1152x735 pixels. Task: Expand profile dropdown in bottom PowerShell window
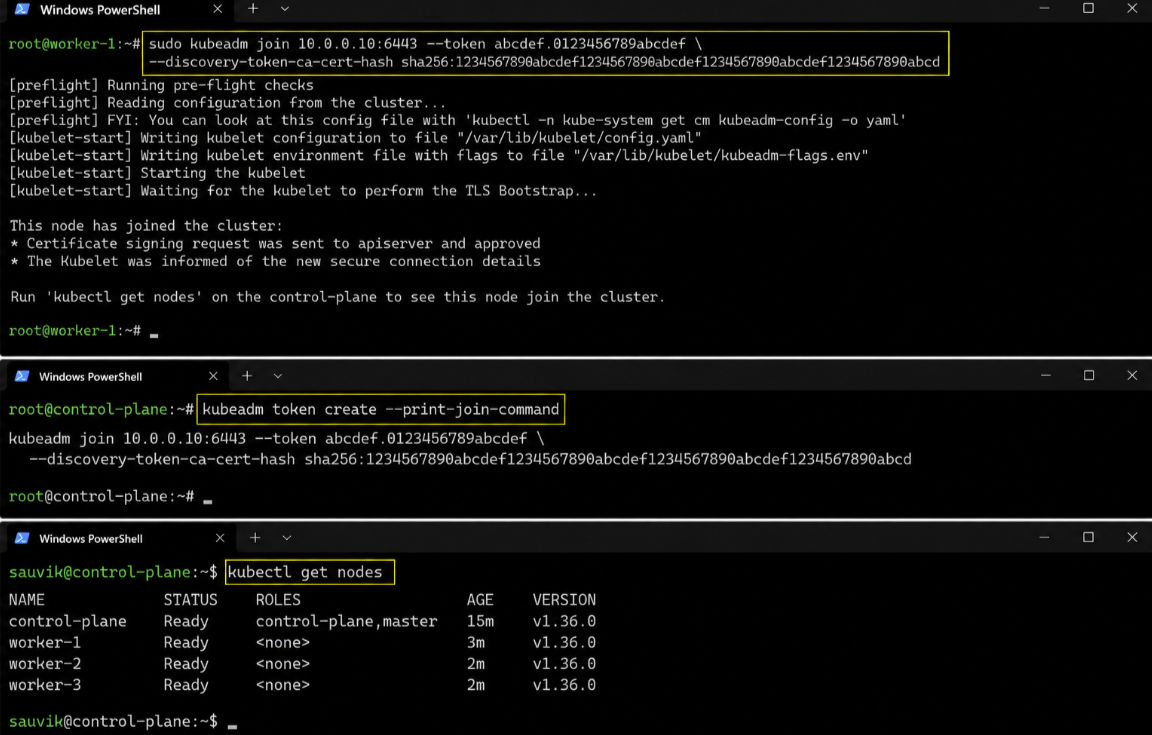(287, 538)
